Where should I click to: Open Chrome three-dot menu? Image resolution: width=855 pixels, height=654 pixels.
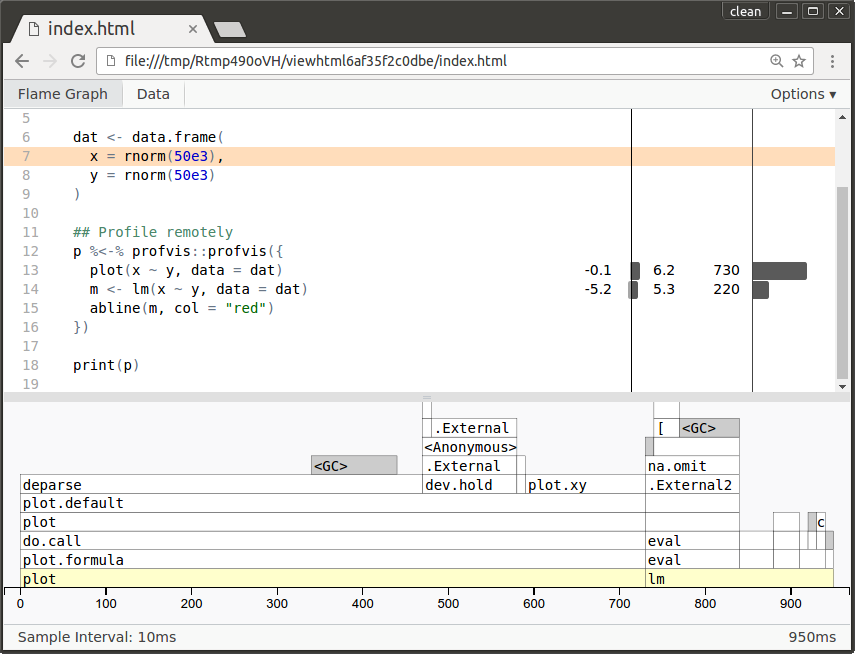(x=832, y=61)
